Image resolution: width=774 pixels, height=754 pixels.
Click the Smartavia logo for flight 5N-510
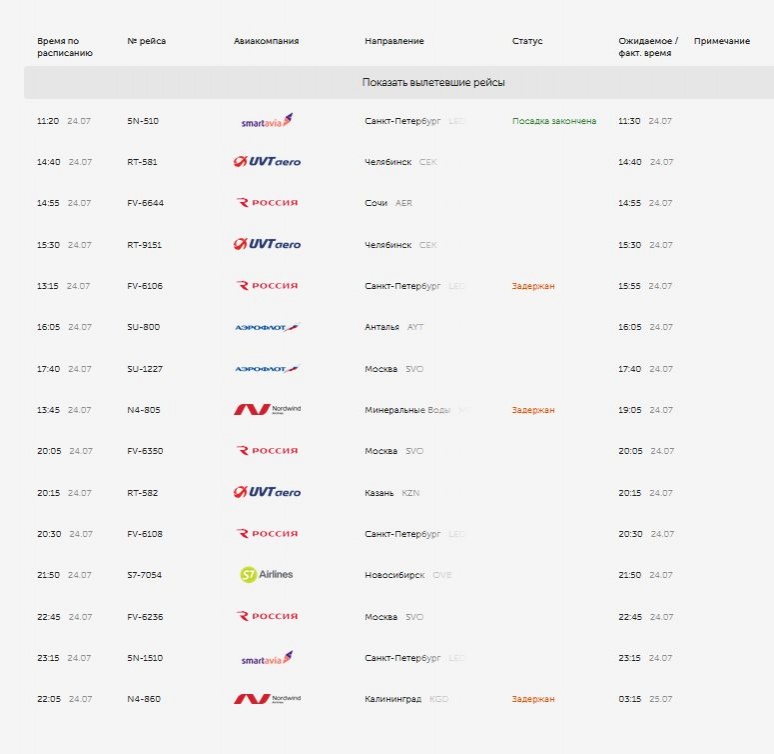coord(267,120)
